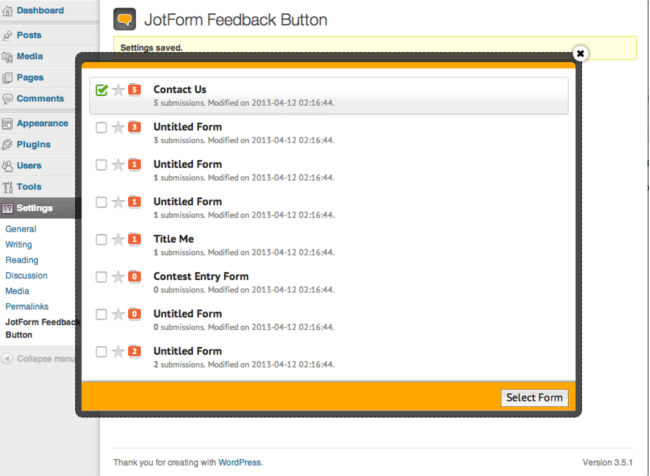
Task: Click the Posts pushpin icon
Action: (7, 35)
